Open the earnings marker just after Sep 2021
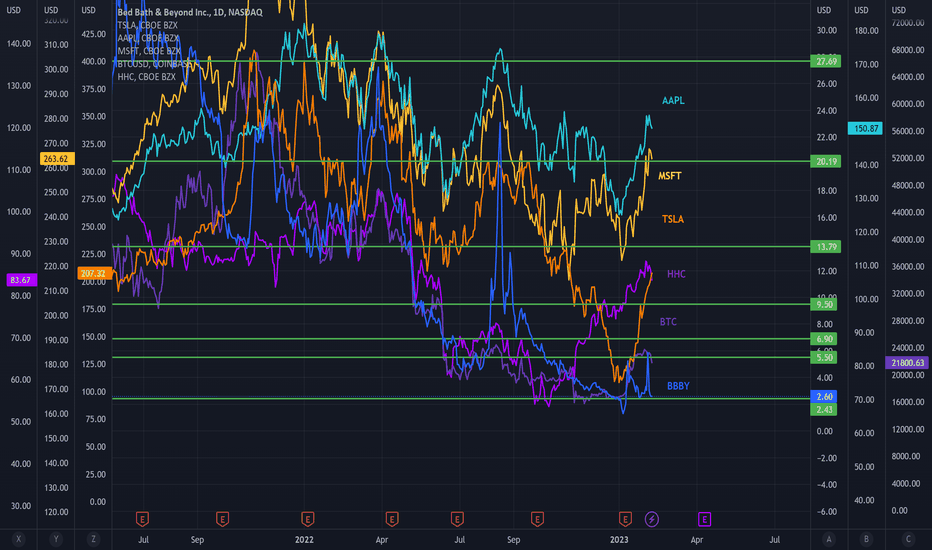Screen dimensions: 932x550 [222, 519]
